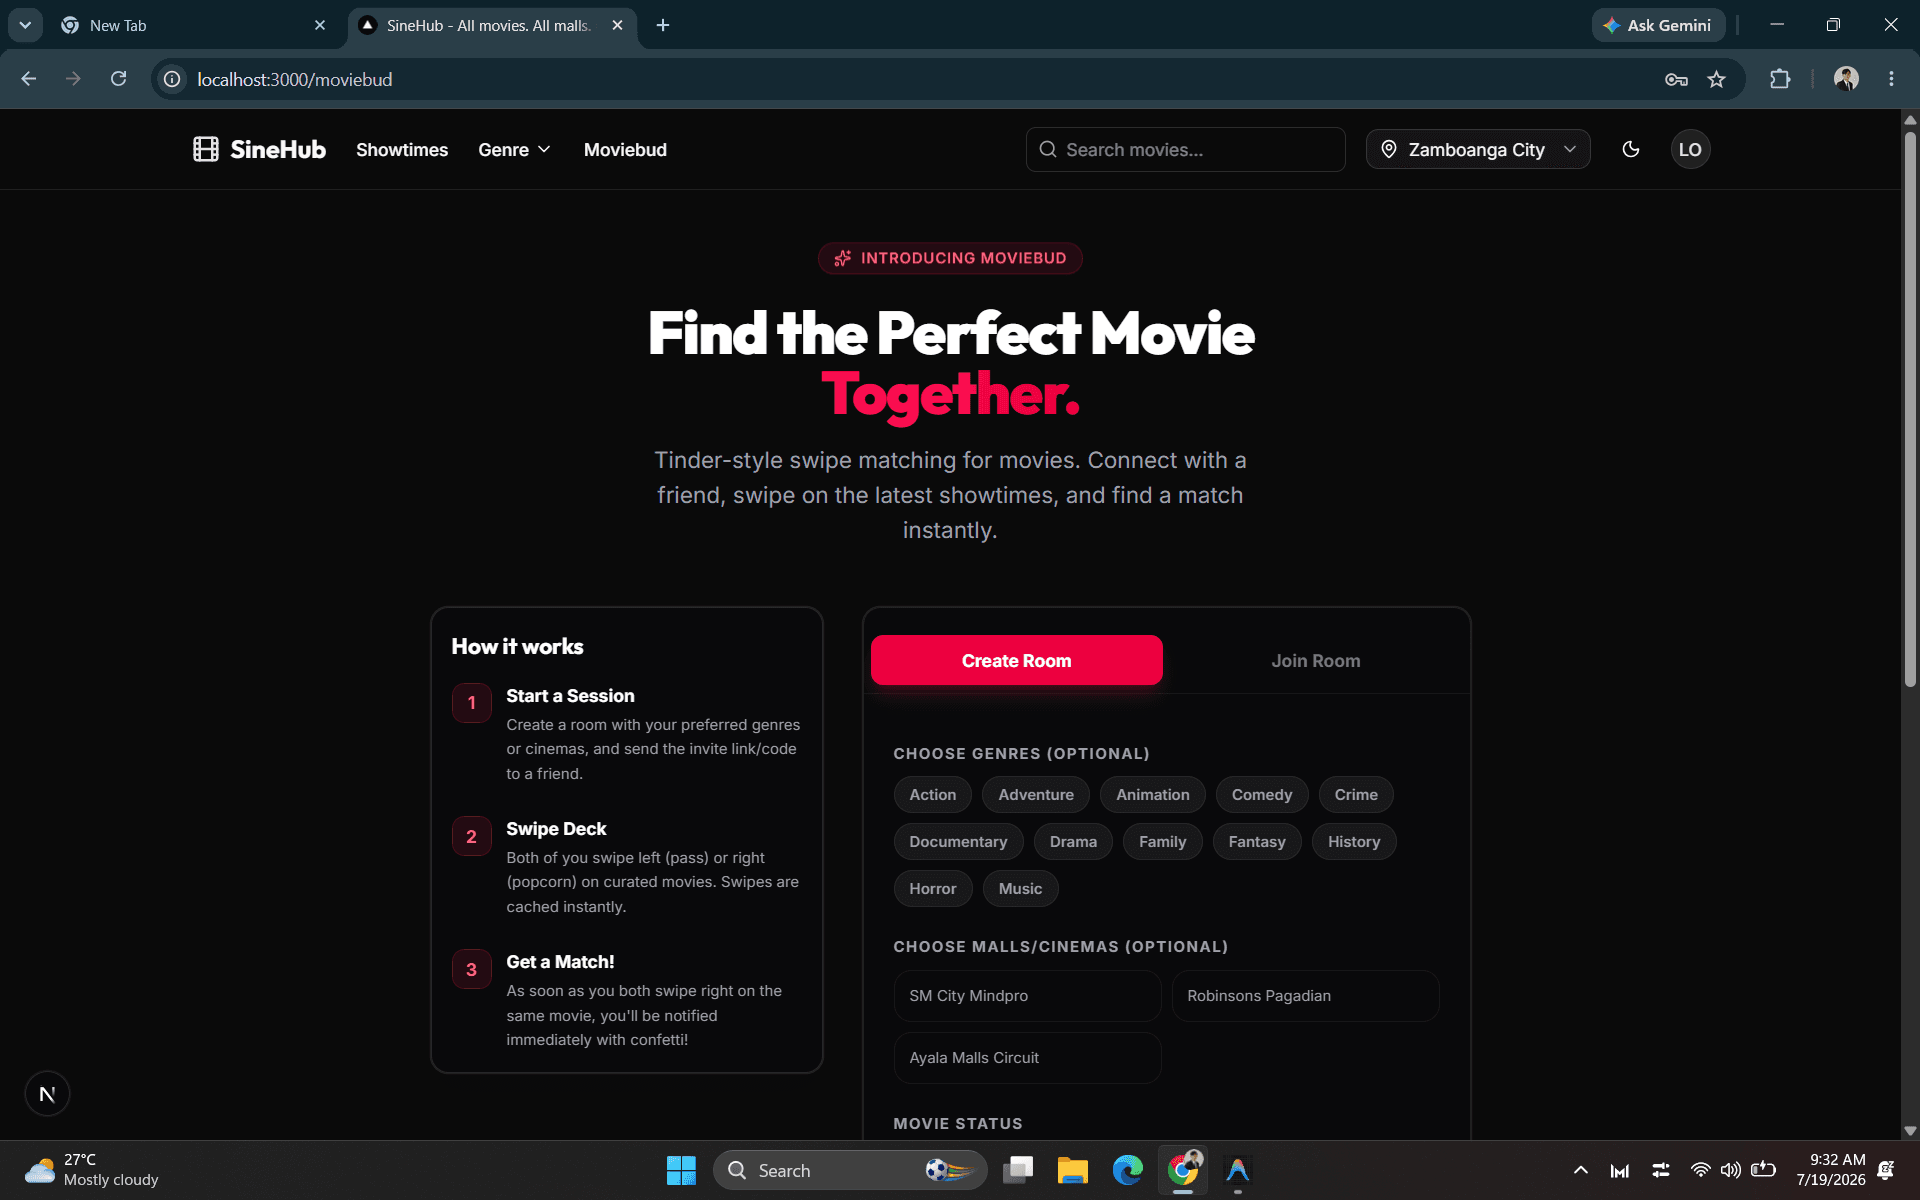Viewport: 1920px width, 1200px height.
Task: Open the password manager key icon
Action: click(1676, 79)
